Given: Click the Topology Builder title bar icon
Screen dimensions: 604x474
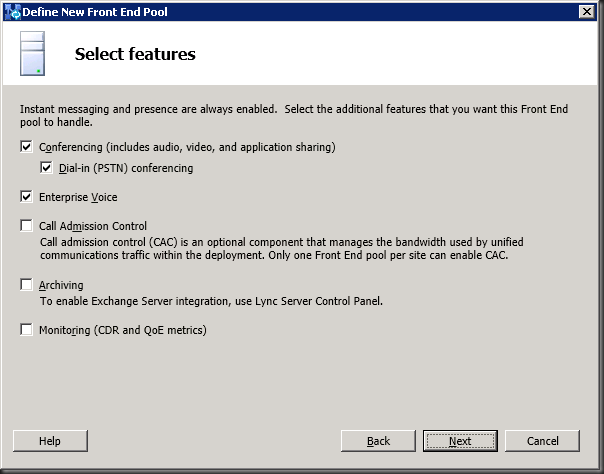Looking at the screenshot, I should 13,12.
